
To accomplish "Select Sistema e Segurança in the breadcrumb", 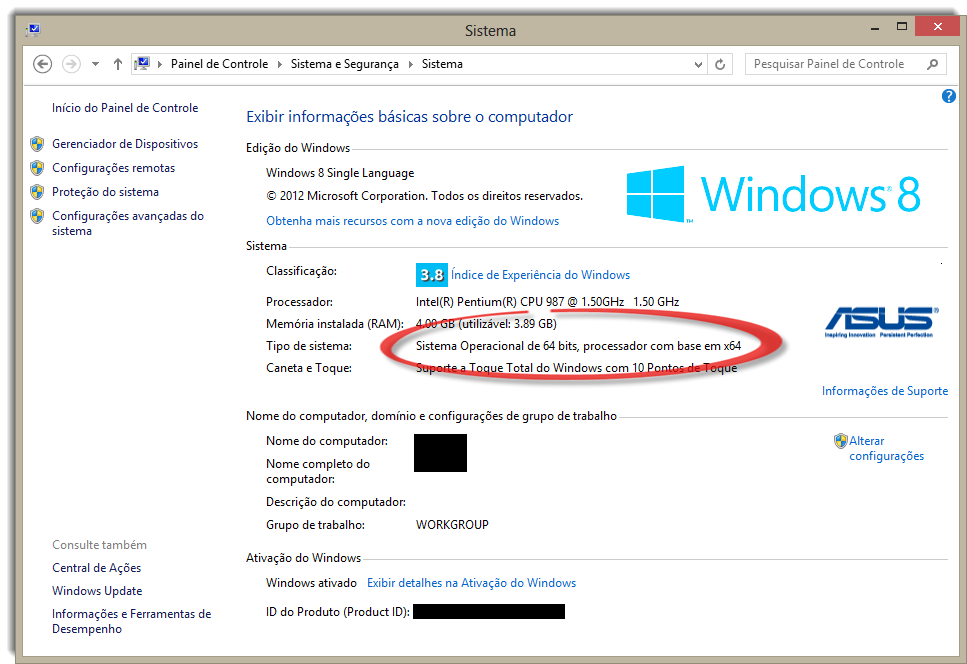I will (345, 64).
